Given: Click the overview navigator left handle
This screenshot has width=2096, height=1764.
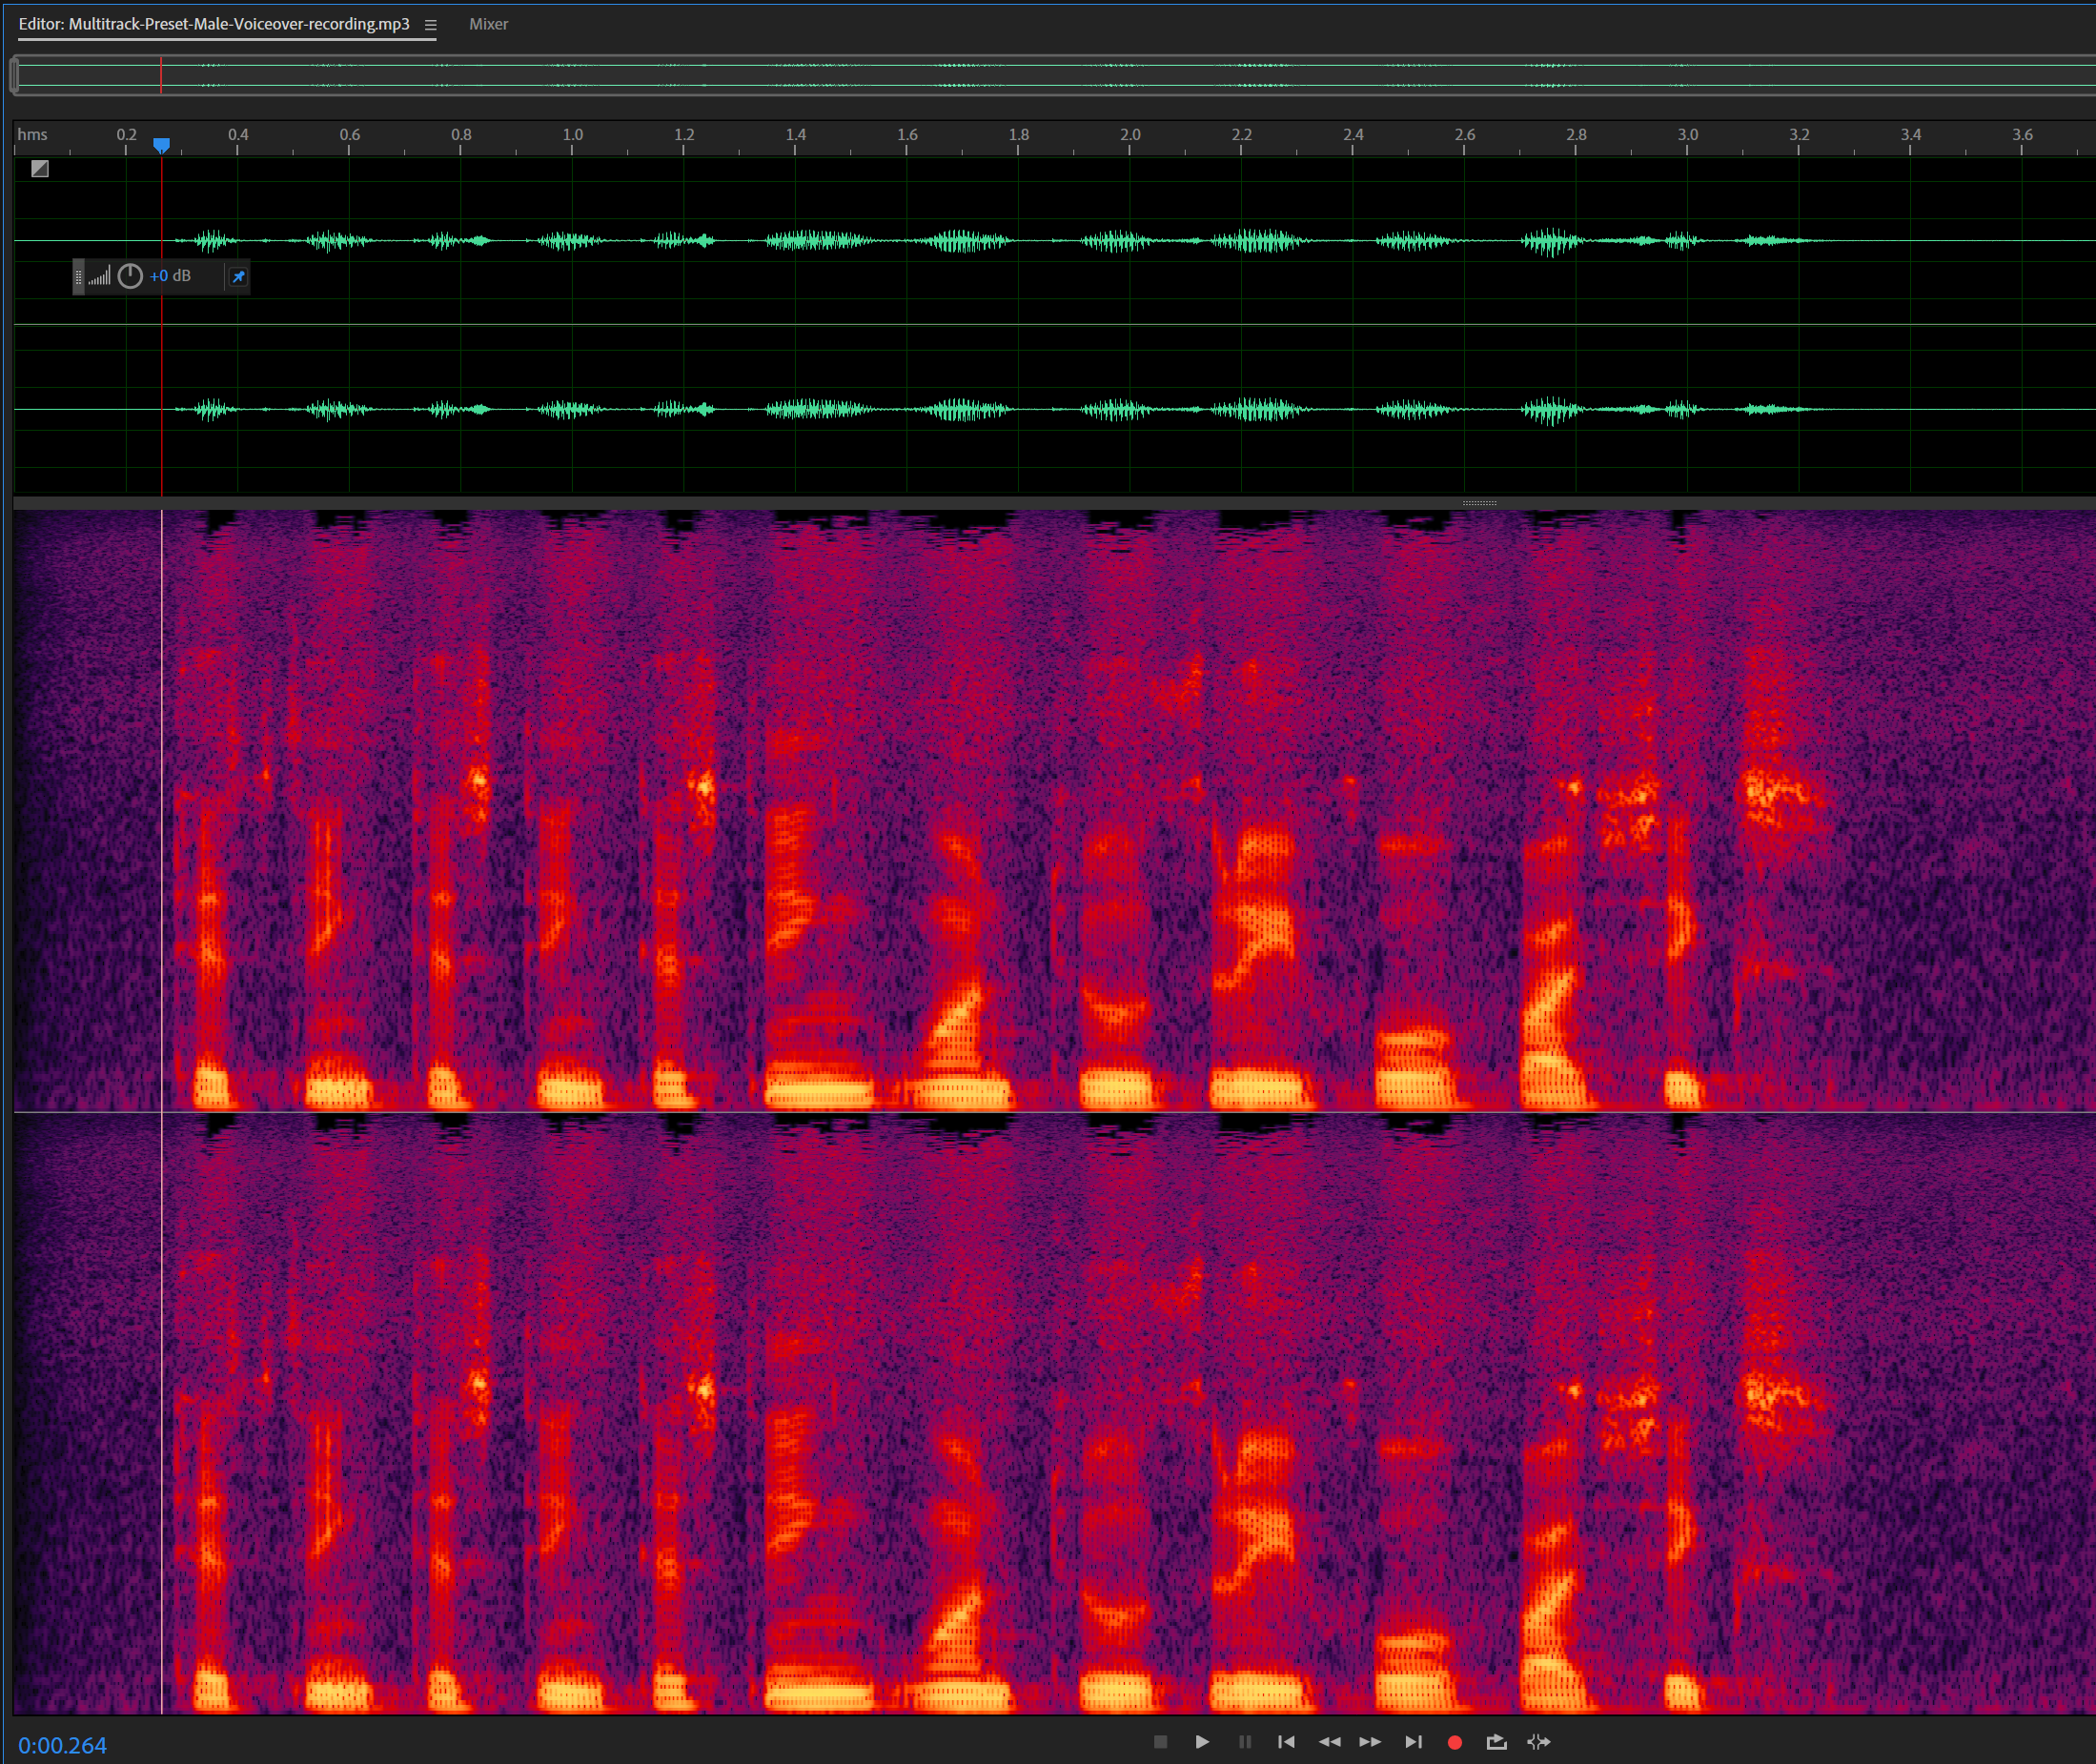Looking at the screenshot, I should pos(14,75).
